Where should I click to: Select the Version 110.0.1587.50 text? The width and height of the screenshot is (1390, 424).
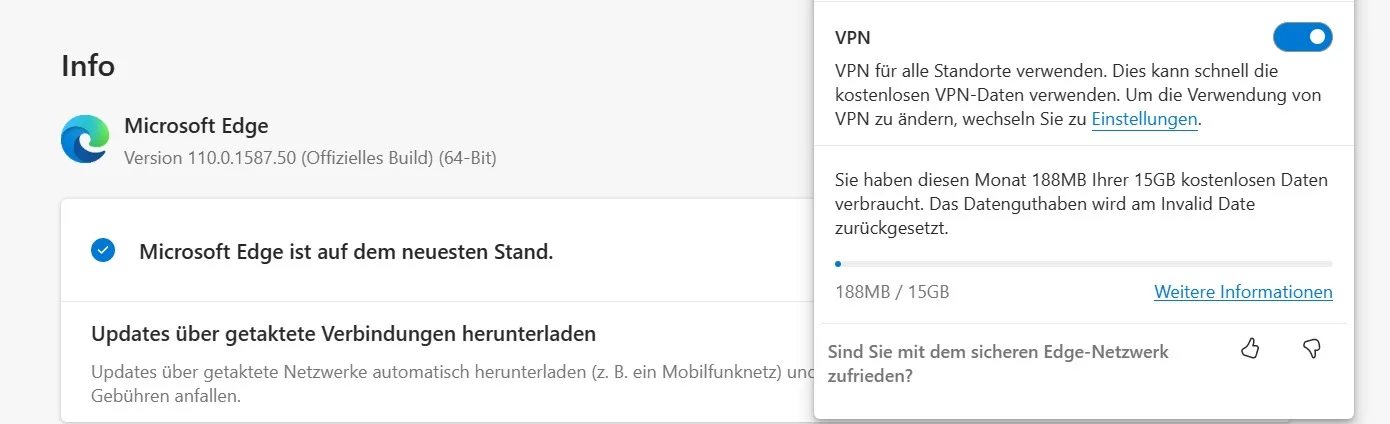(x=310, y=158)
